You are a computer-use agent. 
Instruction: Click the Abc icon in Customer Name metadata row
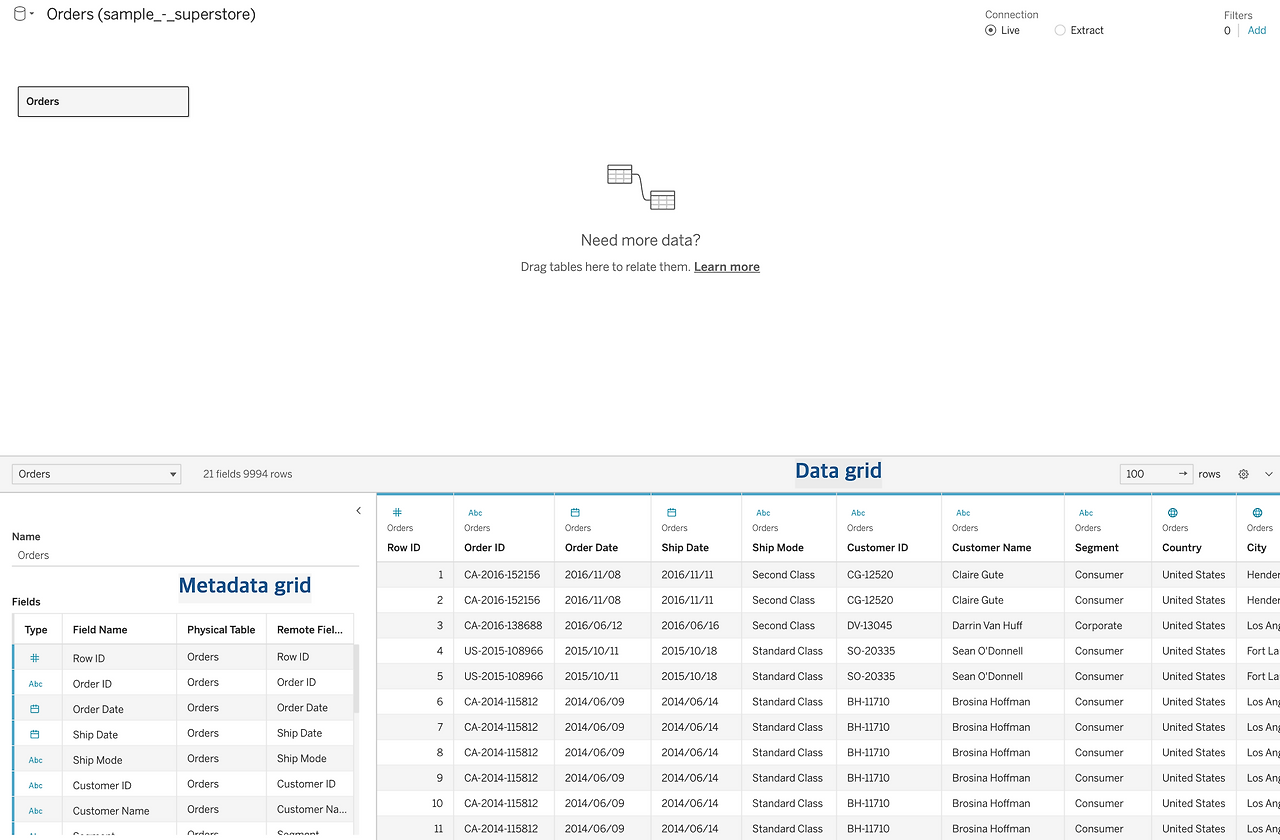pyautogui.click(x=36, y=811)
